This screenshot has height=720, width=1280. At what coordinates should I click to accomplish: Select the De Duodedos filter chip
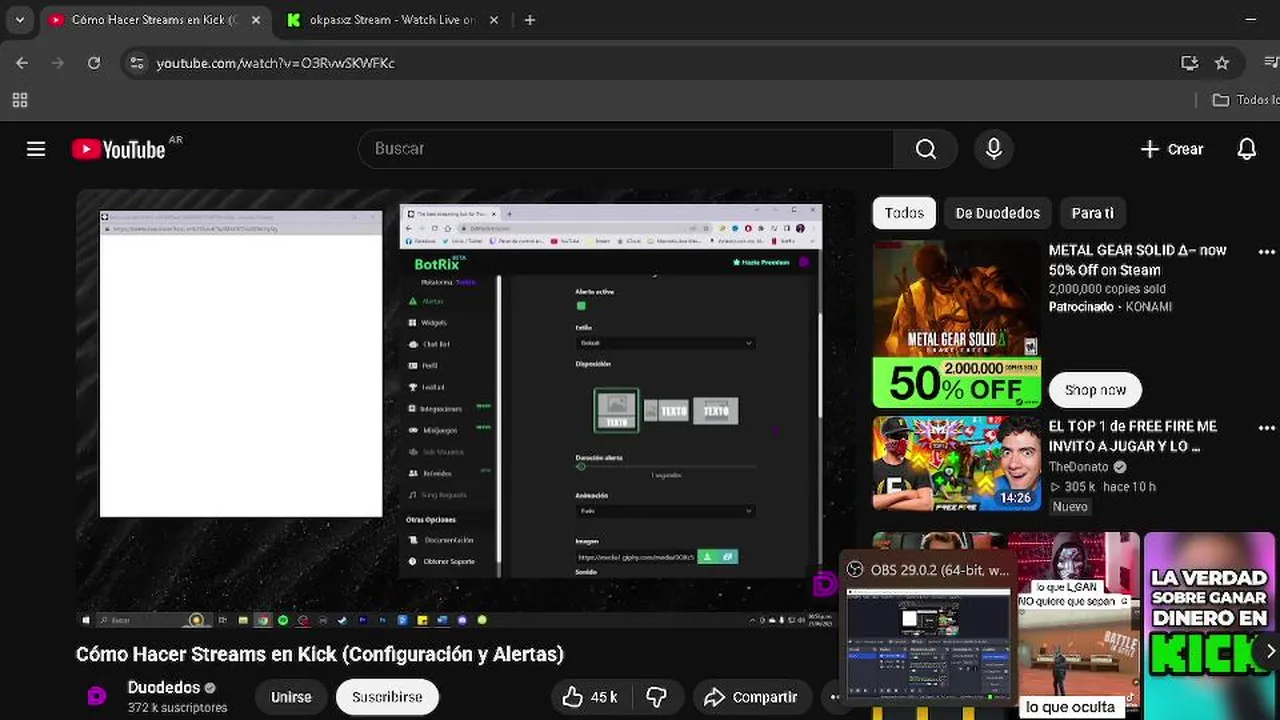(998, 213)
